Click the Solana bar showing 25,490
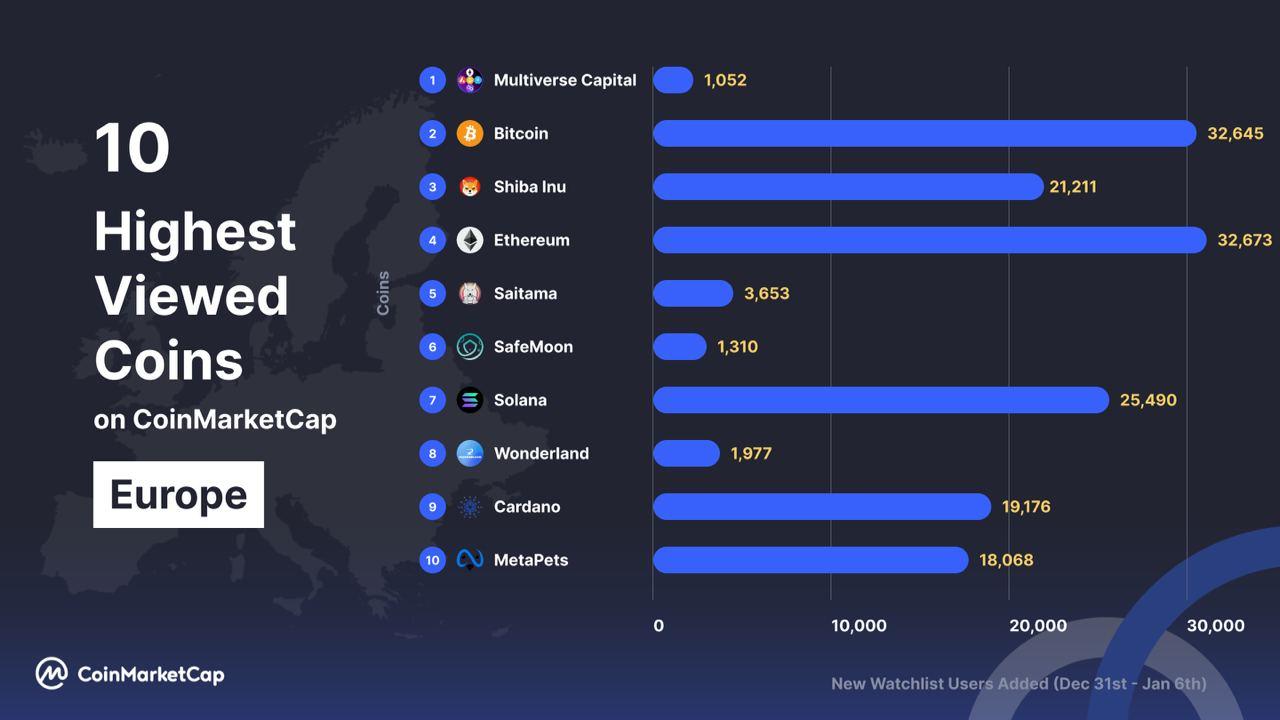 point(881,400)
